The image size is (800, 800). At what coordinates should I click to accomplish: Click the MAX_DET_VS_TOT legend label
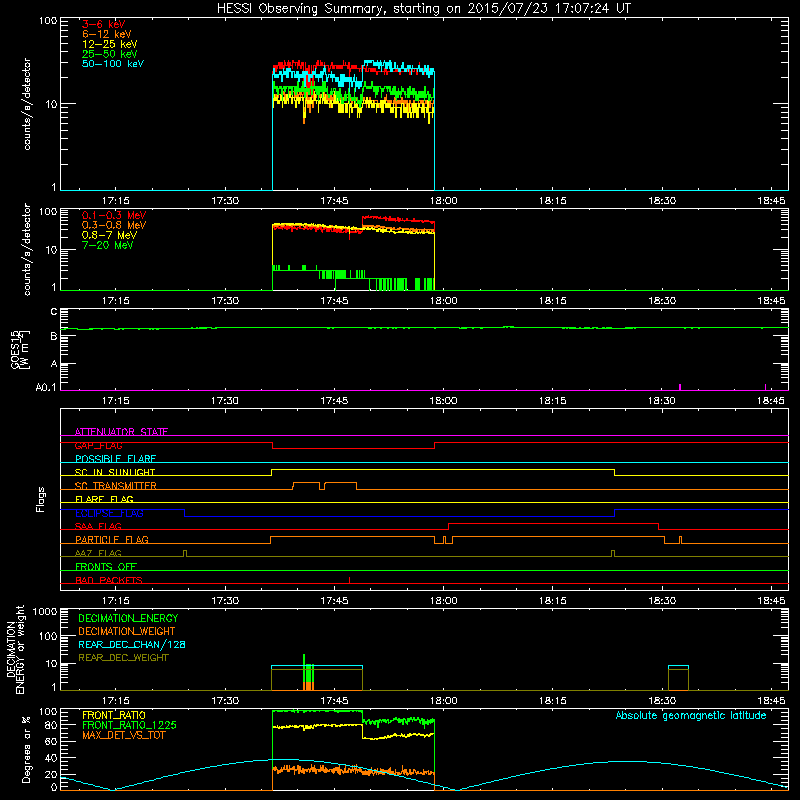[123, 735]
